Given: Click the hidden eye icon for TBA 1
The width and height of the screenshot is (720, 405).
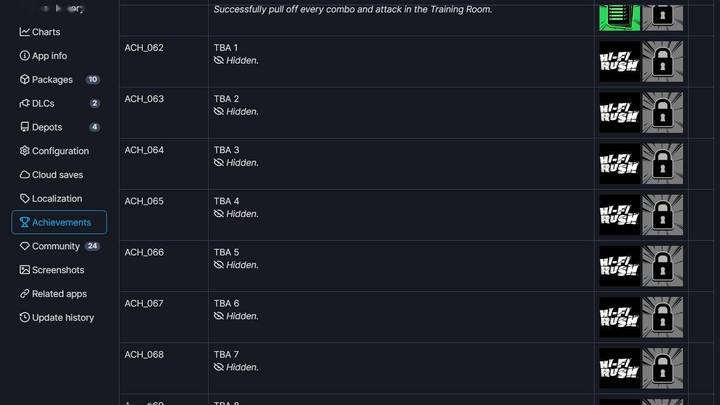Looking at the screenshot, I should point(219,61).
